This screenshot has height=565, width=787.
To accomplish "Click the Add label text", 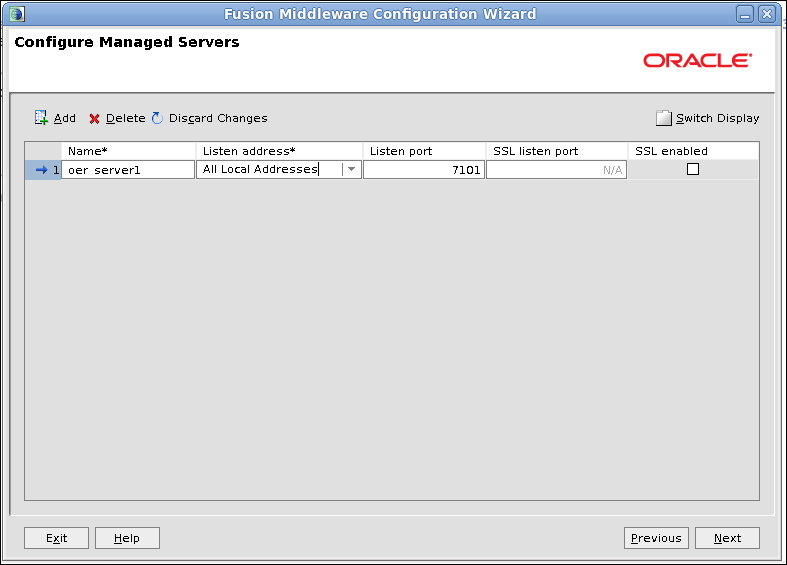I will pyautogui.click(x=65, y=118).
